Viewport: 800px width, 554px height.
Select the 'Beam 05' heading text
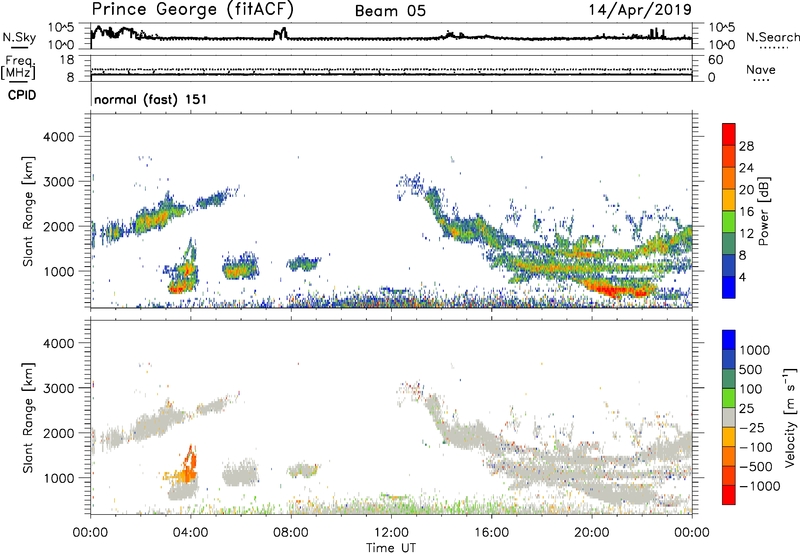click(x=390, y=11)
